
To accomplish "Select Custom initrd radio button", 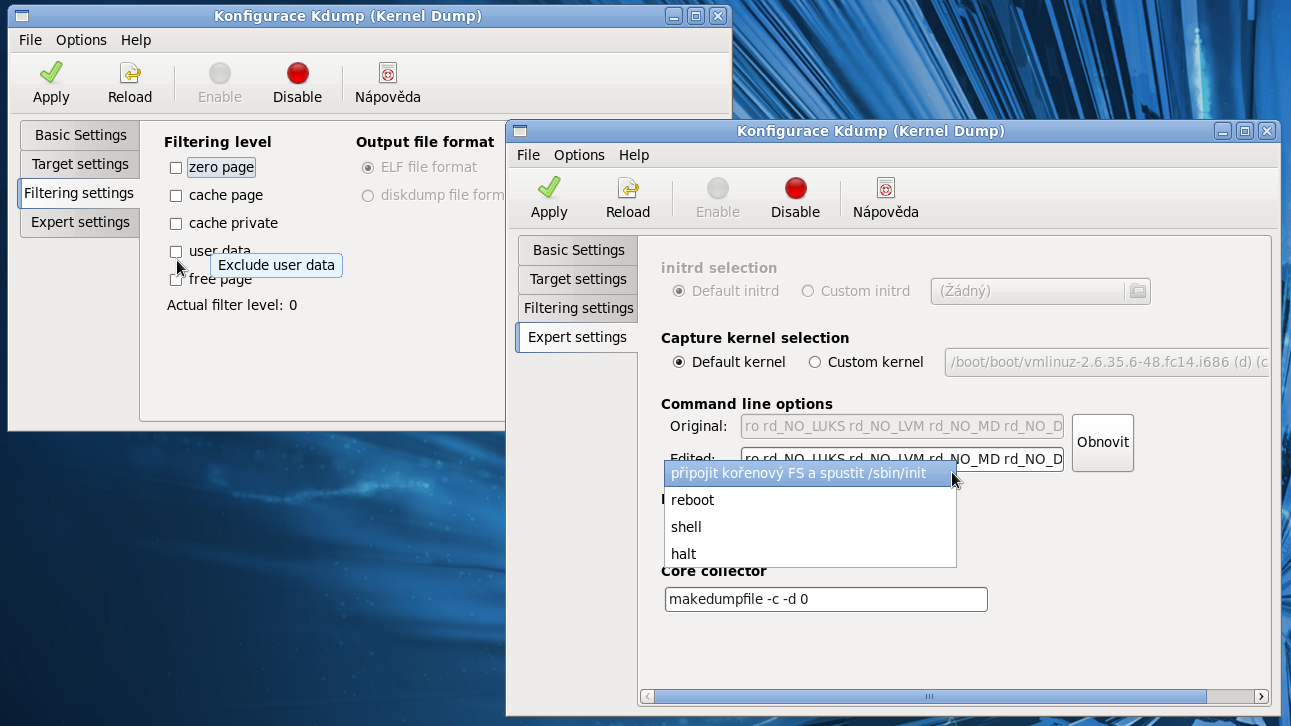I will pyautogui.click(x=808, y=292).
